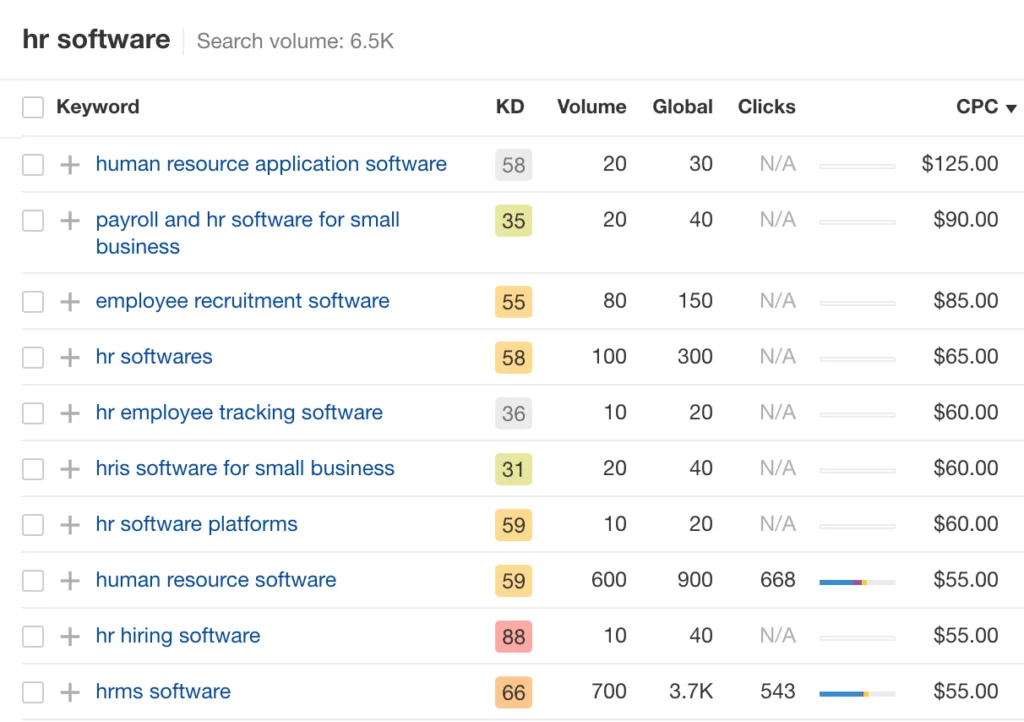The image size is (1024, 722).
Task: Click the plus icon beside 'hr softwares'
Action: [x=70, y=357]
